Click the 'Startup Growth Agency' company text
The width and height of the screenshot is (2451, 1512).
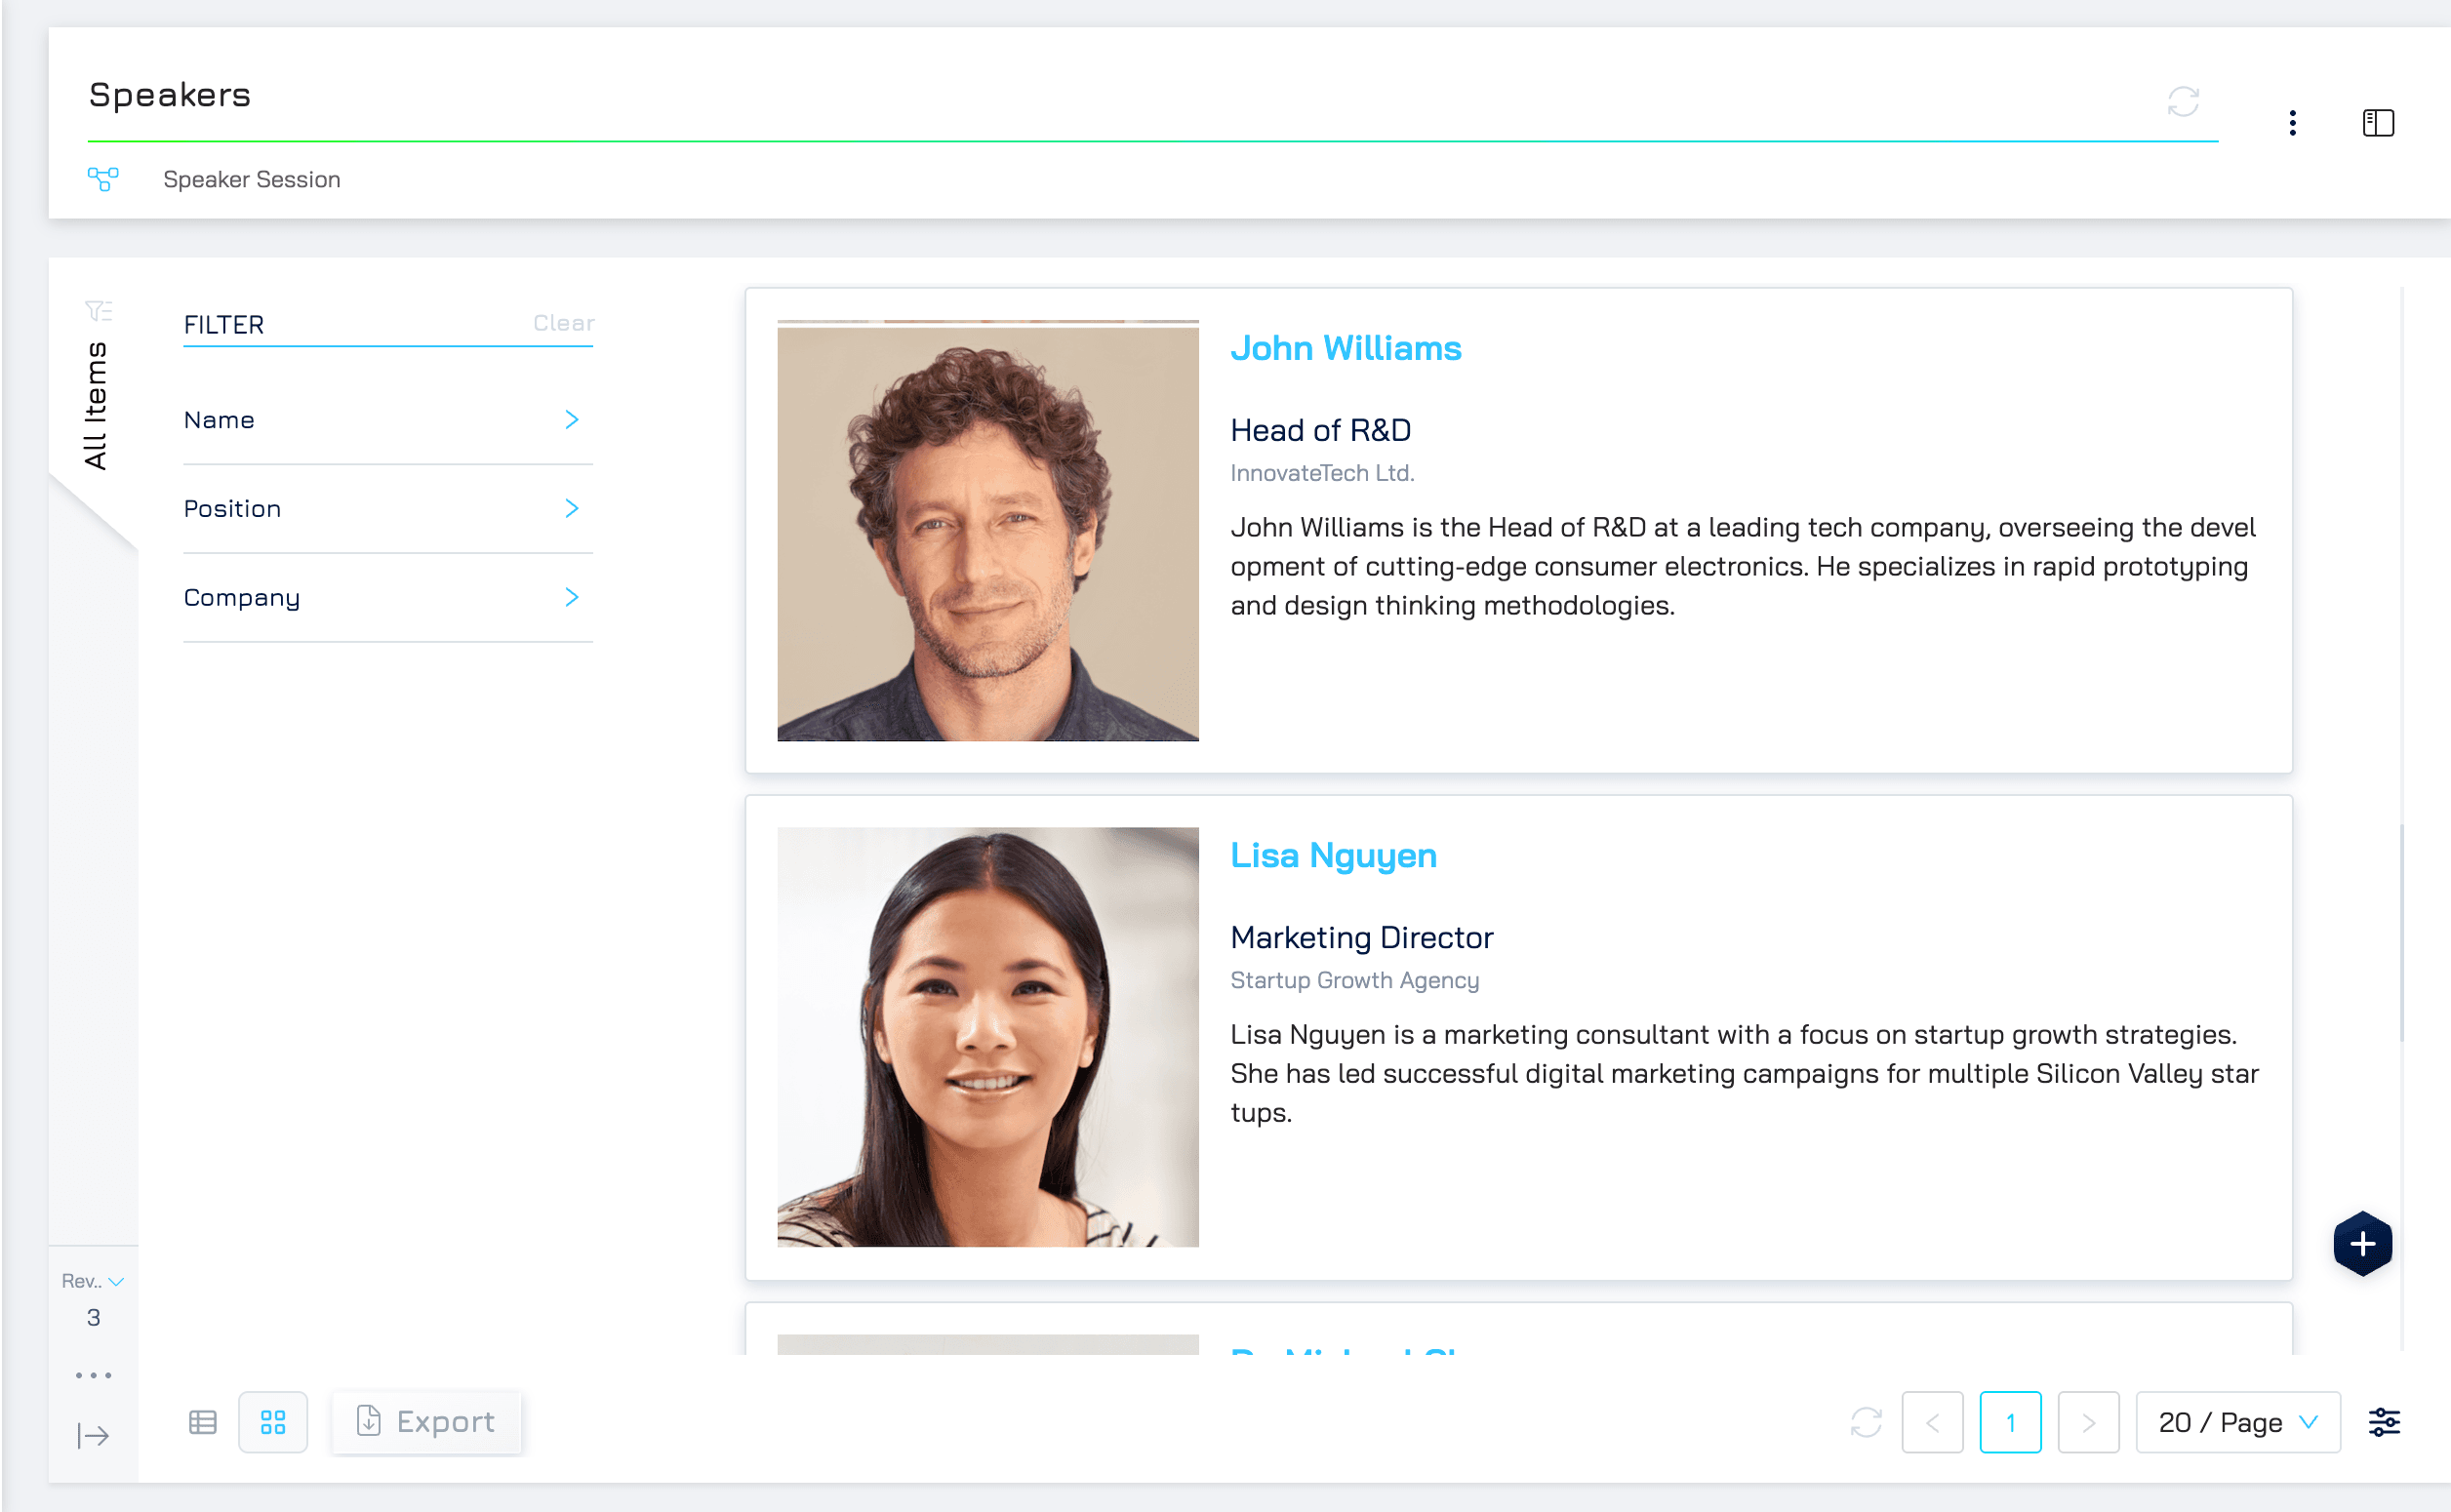[1354, 981]
